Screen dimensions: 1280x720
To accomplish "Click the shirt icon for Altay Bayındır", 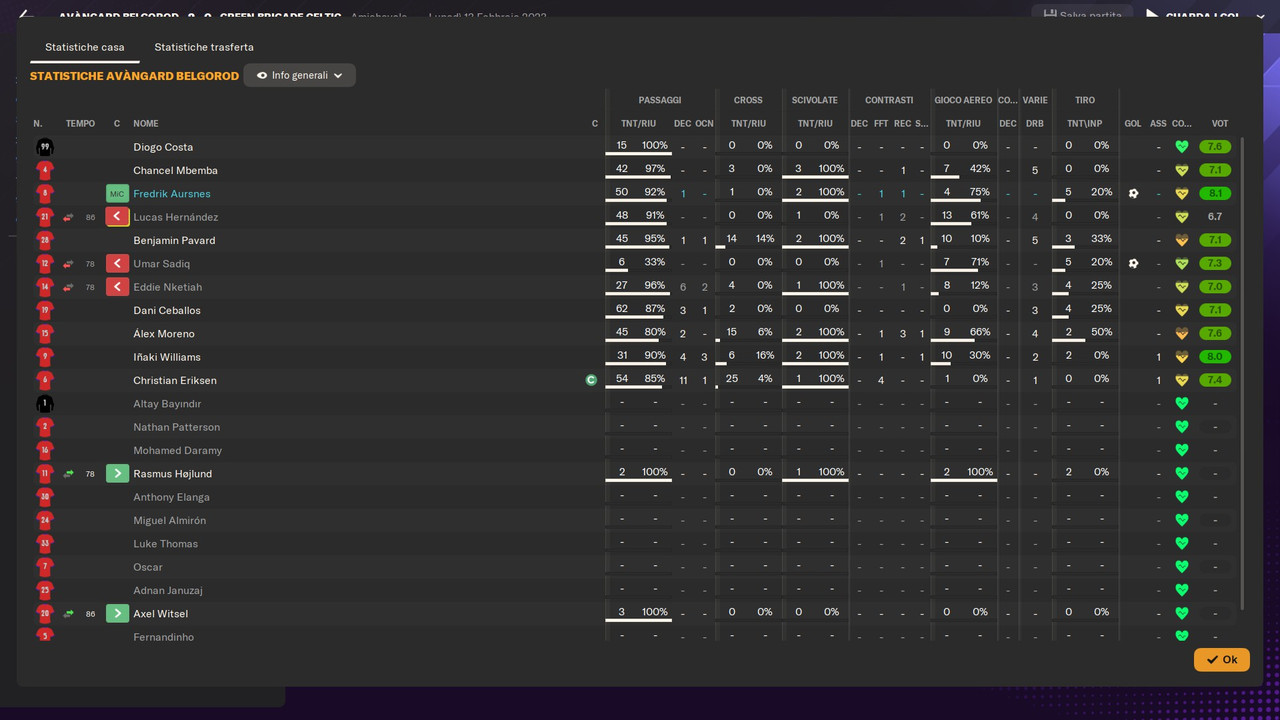I will click(44, 404).
